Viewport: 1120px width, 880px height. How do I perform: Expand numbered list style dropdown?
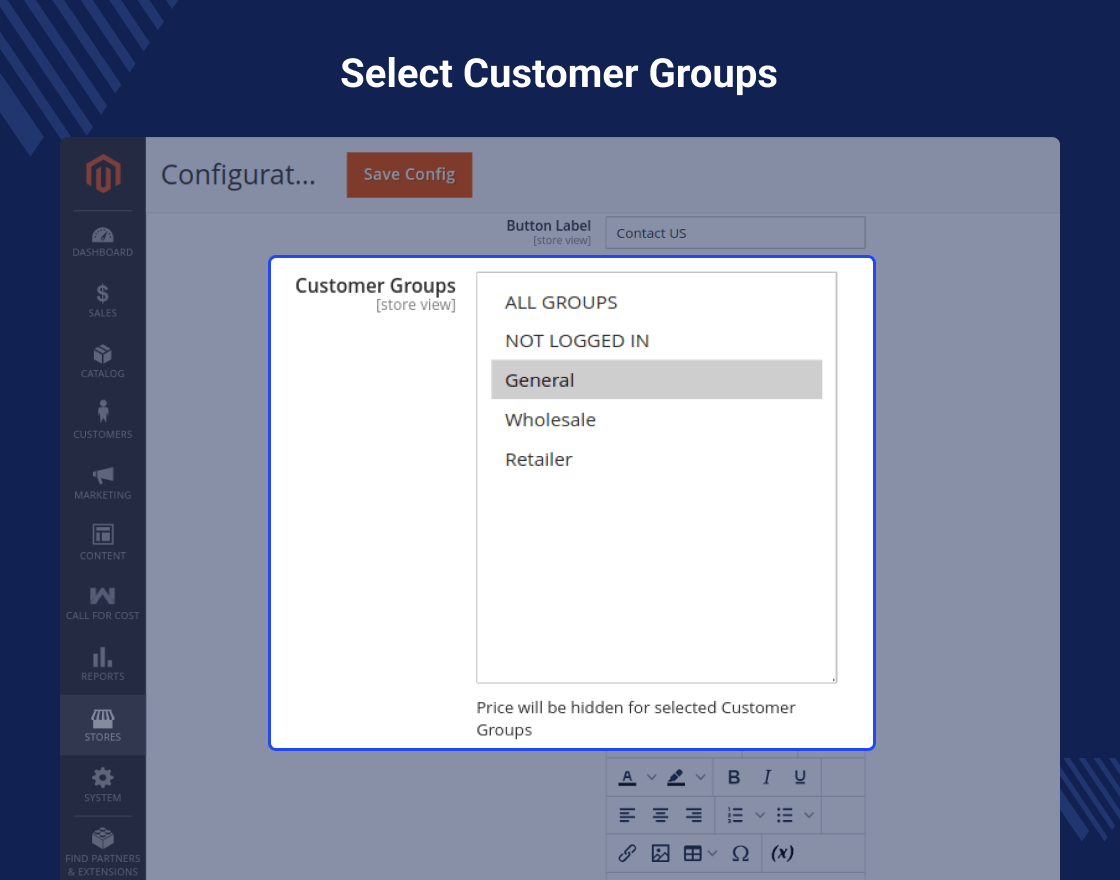(x=760, y=815)
